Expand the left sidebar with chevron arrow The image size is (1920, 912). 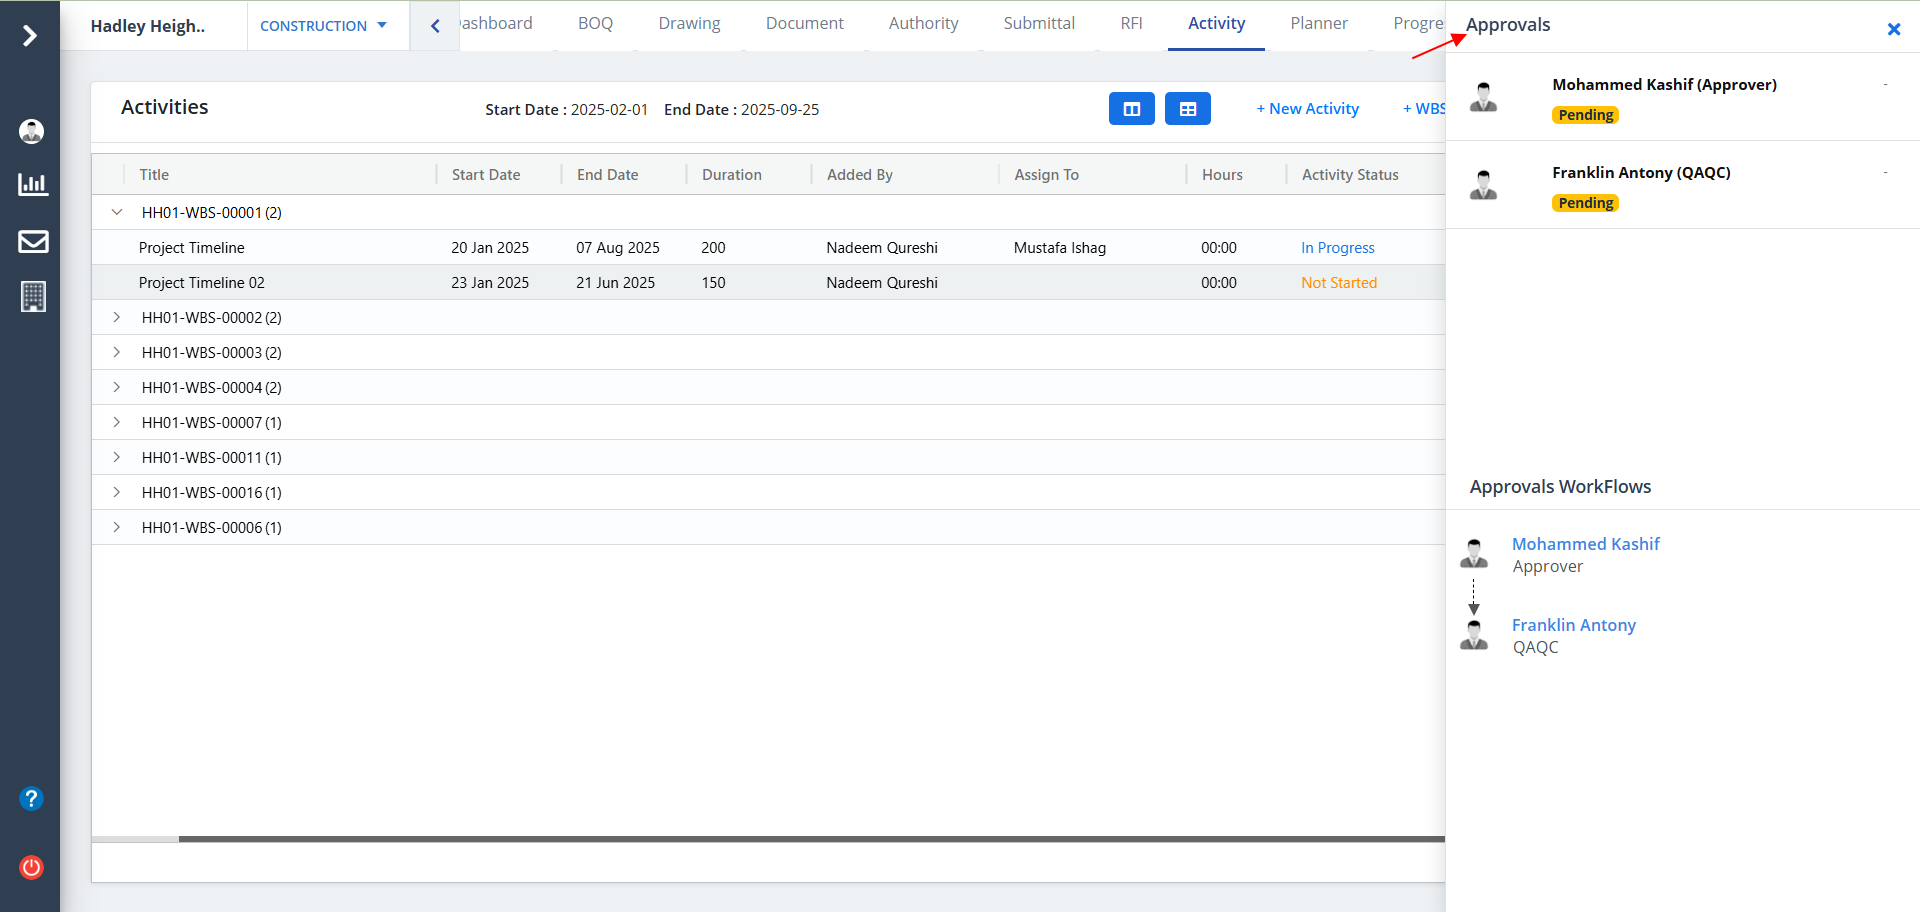pos(30,36)
